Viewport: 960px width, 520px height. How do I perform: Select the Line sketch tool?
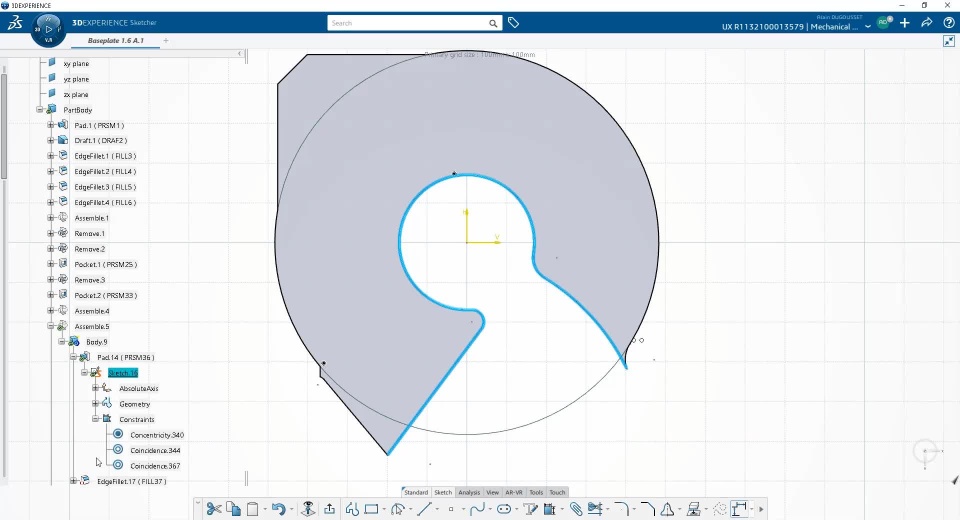tap(424, 509)
